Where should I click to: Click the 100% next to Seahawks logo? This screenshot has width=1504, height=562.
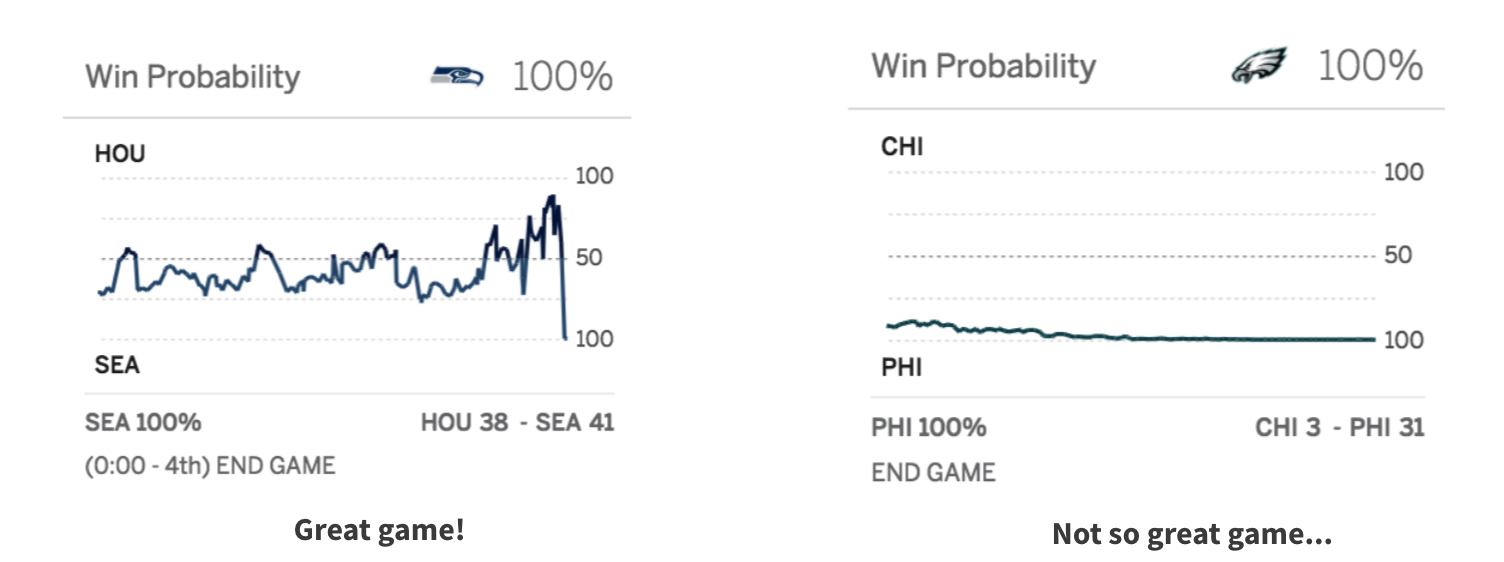click(562, 77)
